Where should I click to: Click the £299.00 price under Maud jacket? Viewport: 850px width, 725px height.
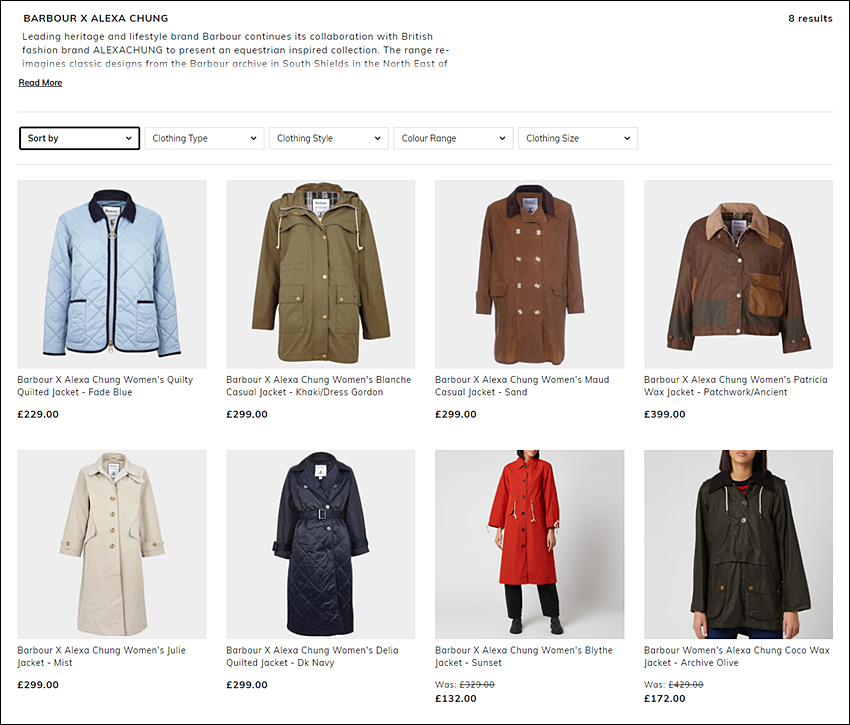[x=456, y=414]
